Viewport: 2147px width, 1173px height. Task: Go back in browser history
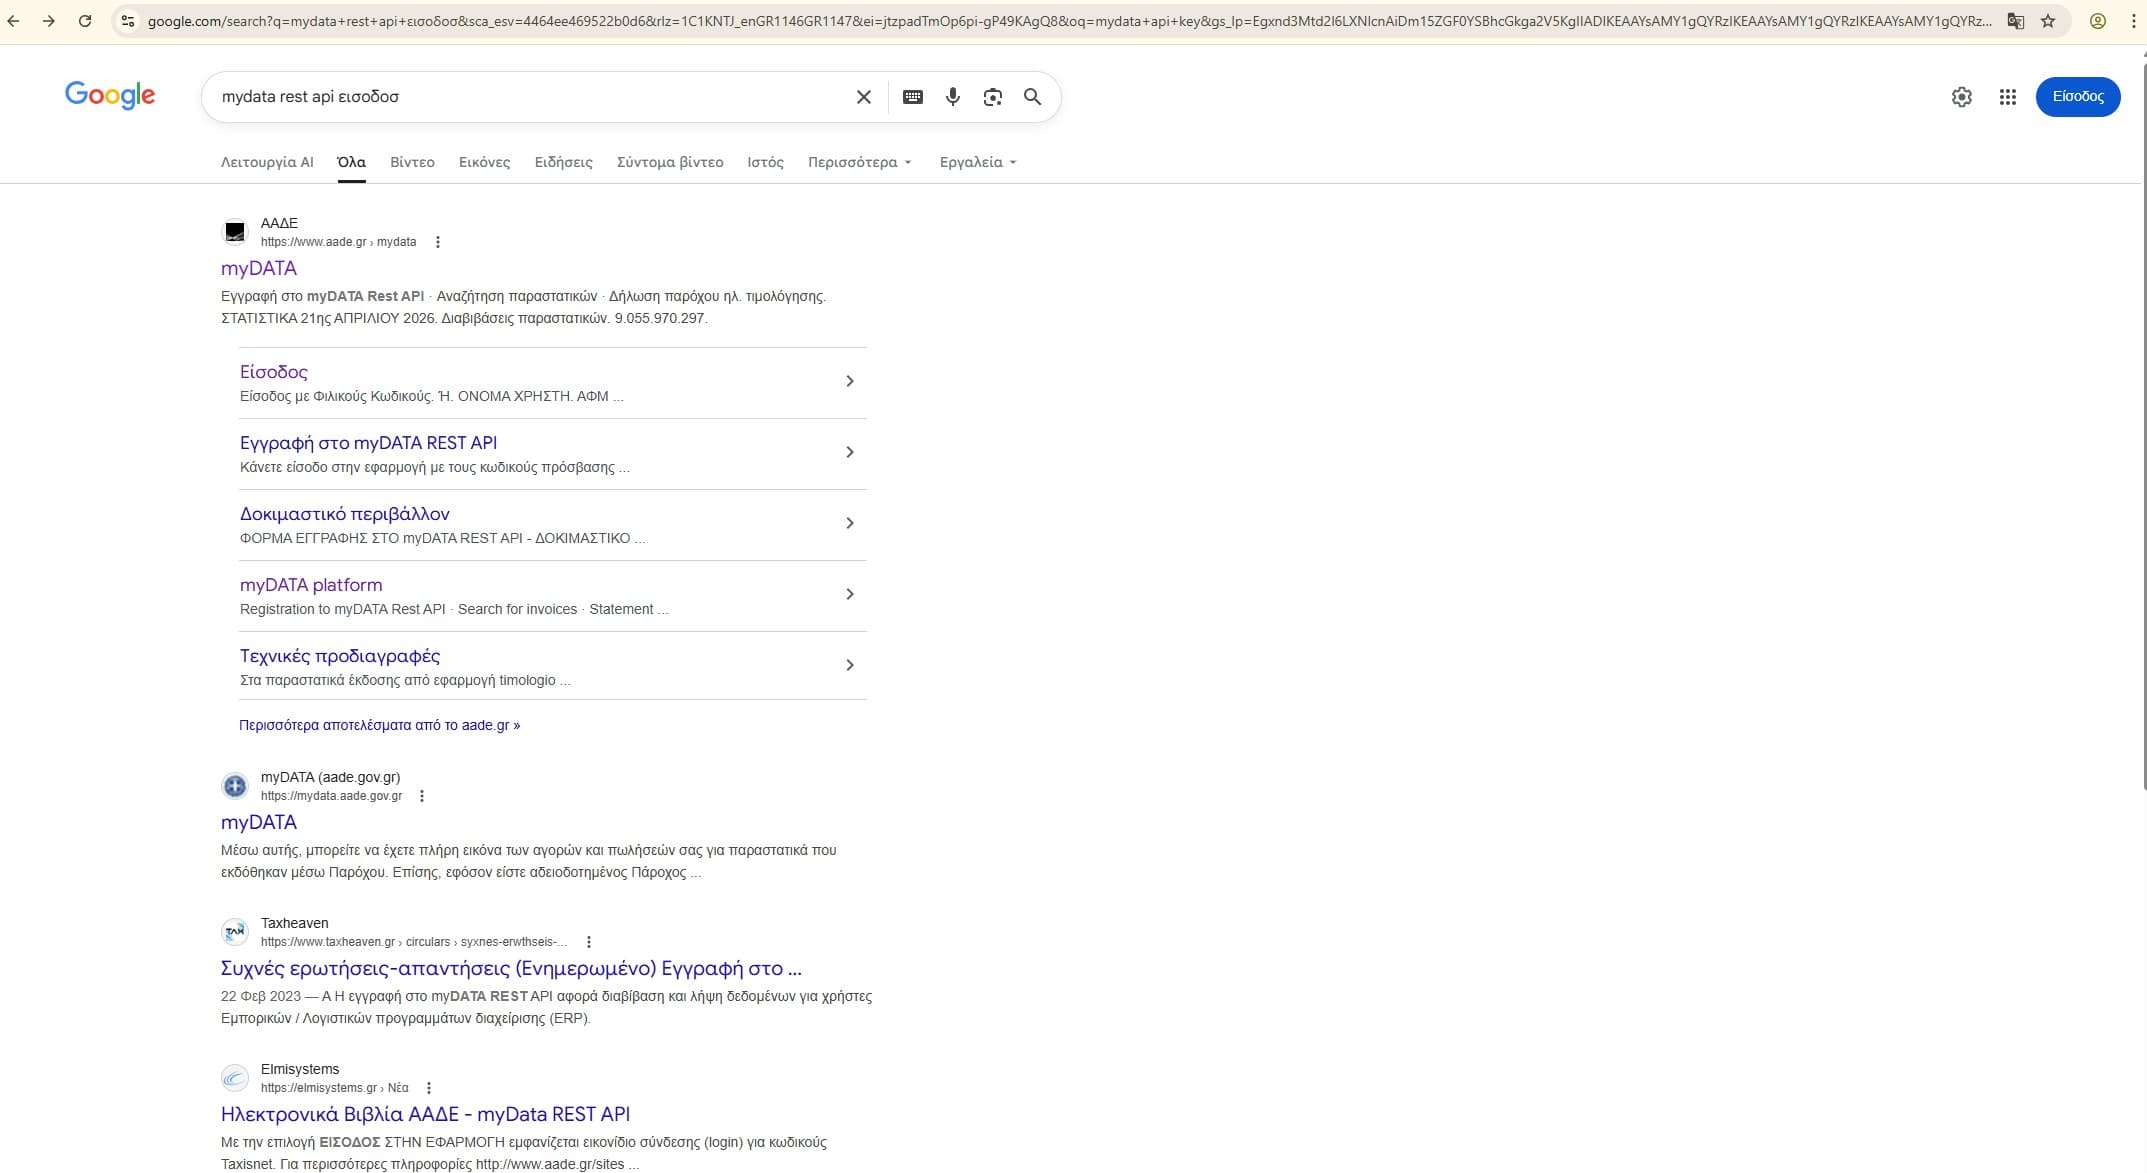click(x=13, y=21)
